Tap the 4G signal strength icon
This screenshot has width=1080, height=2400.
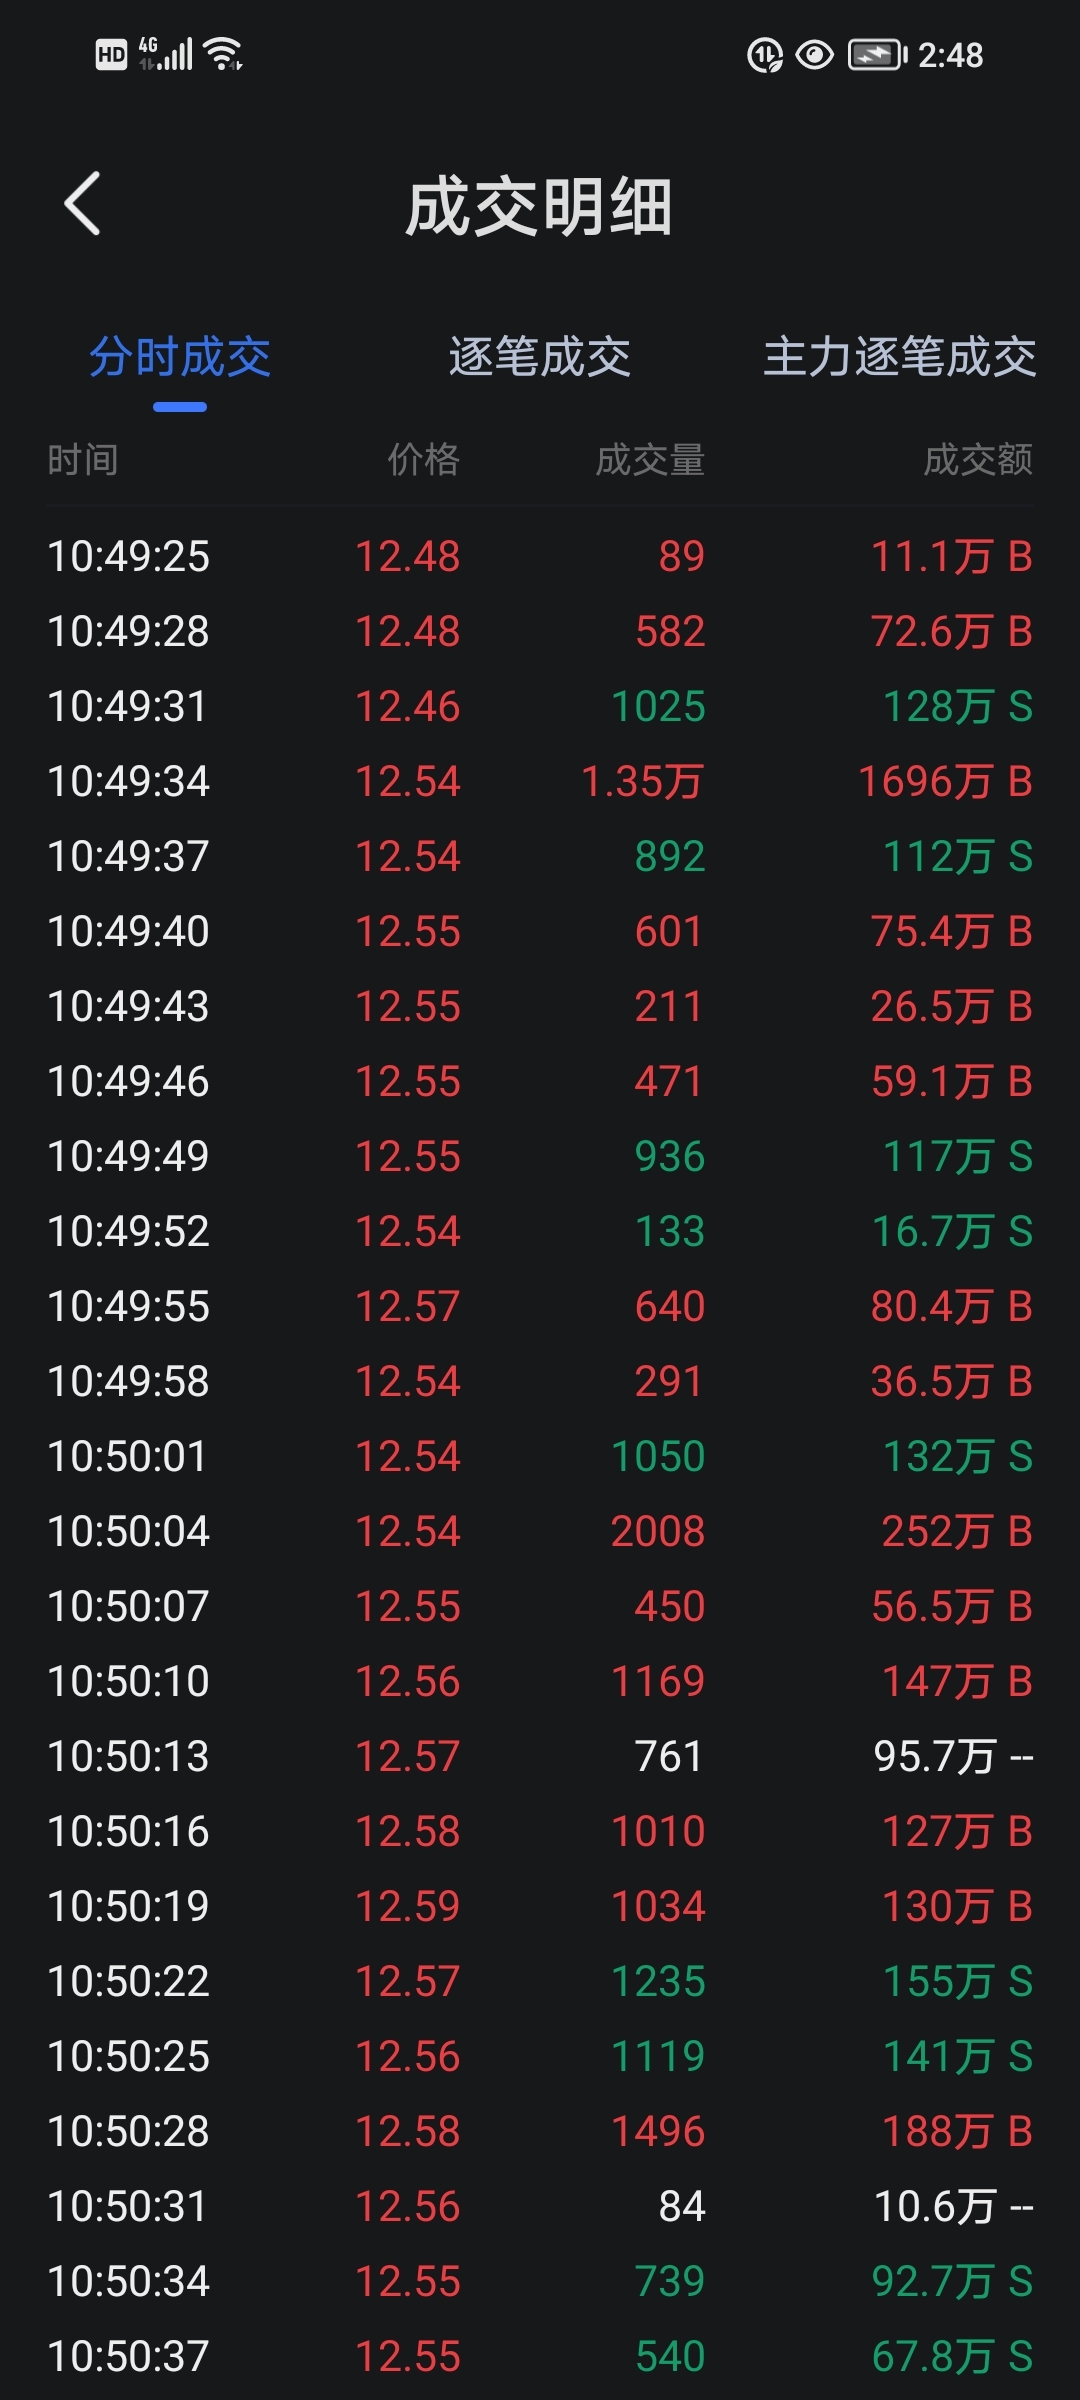[x=165, y=54]
